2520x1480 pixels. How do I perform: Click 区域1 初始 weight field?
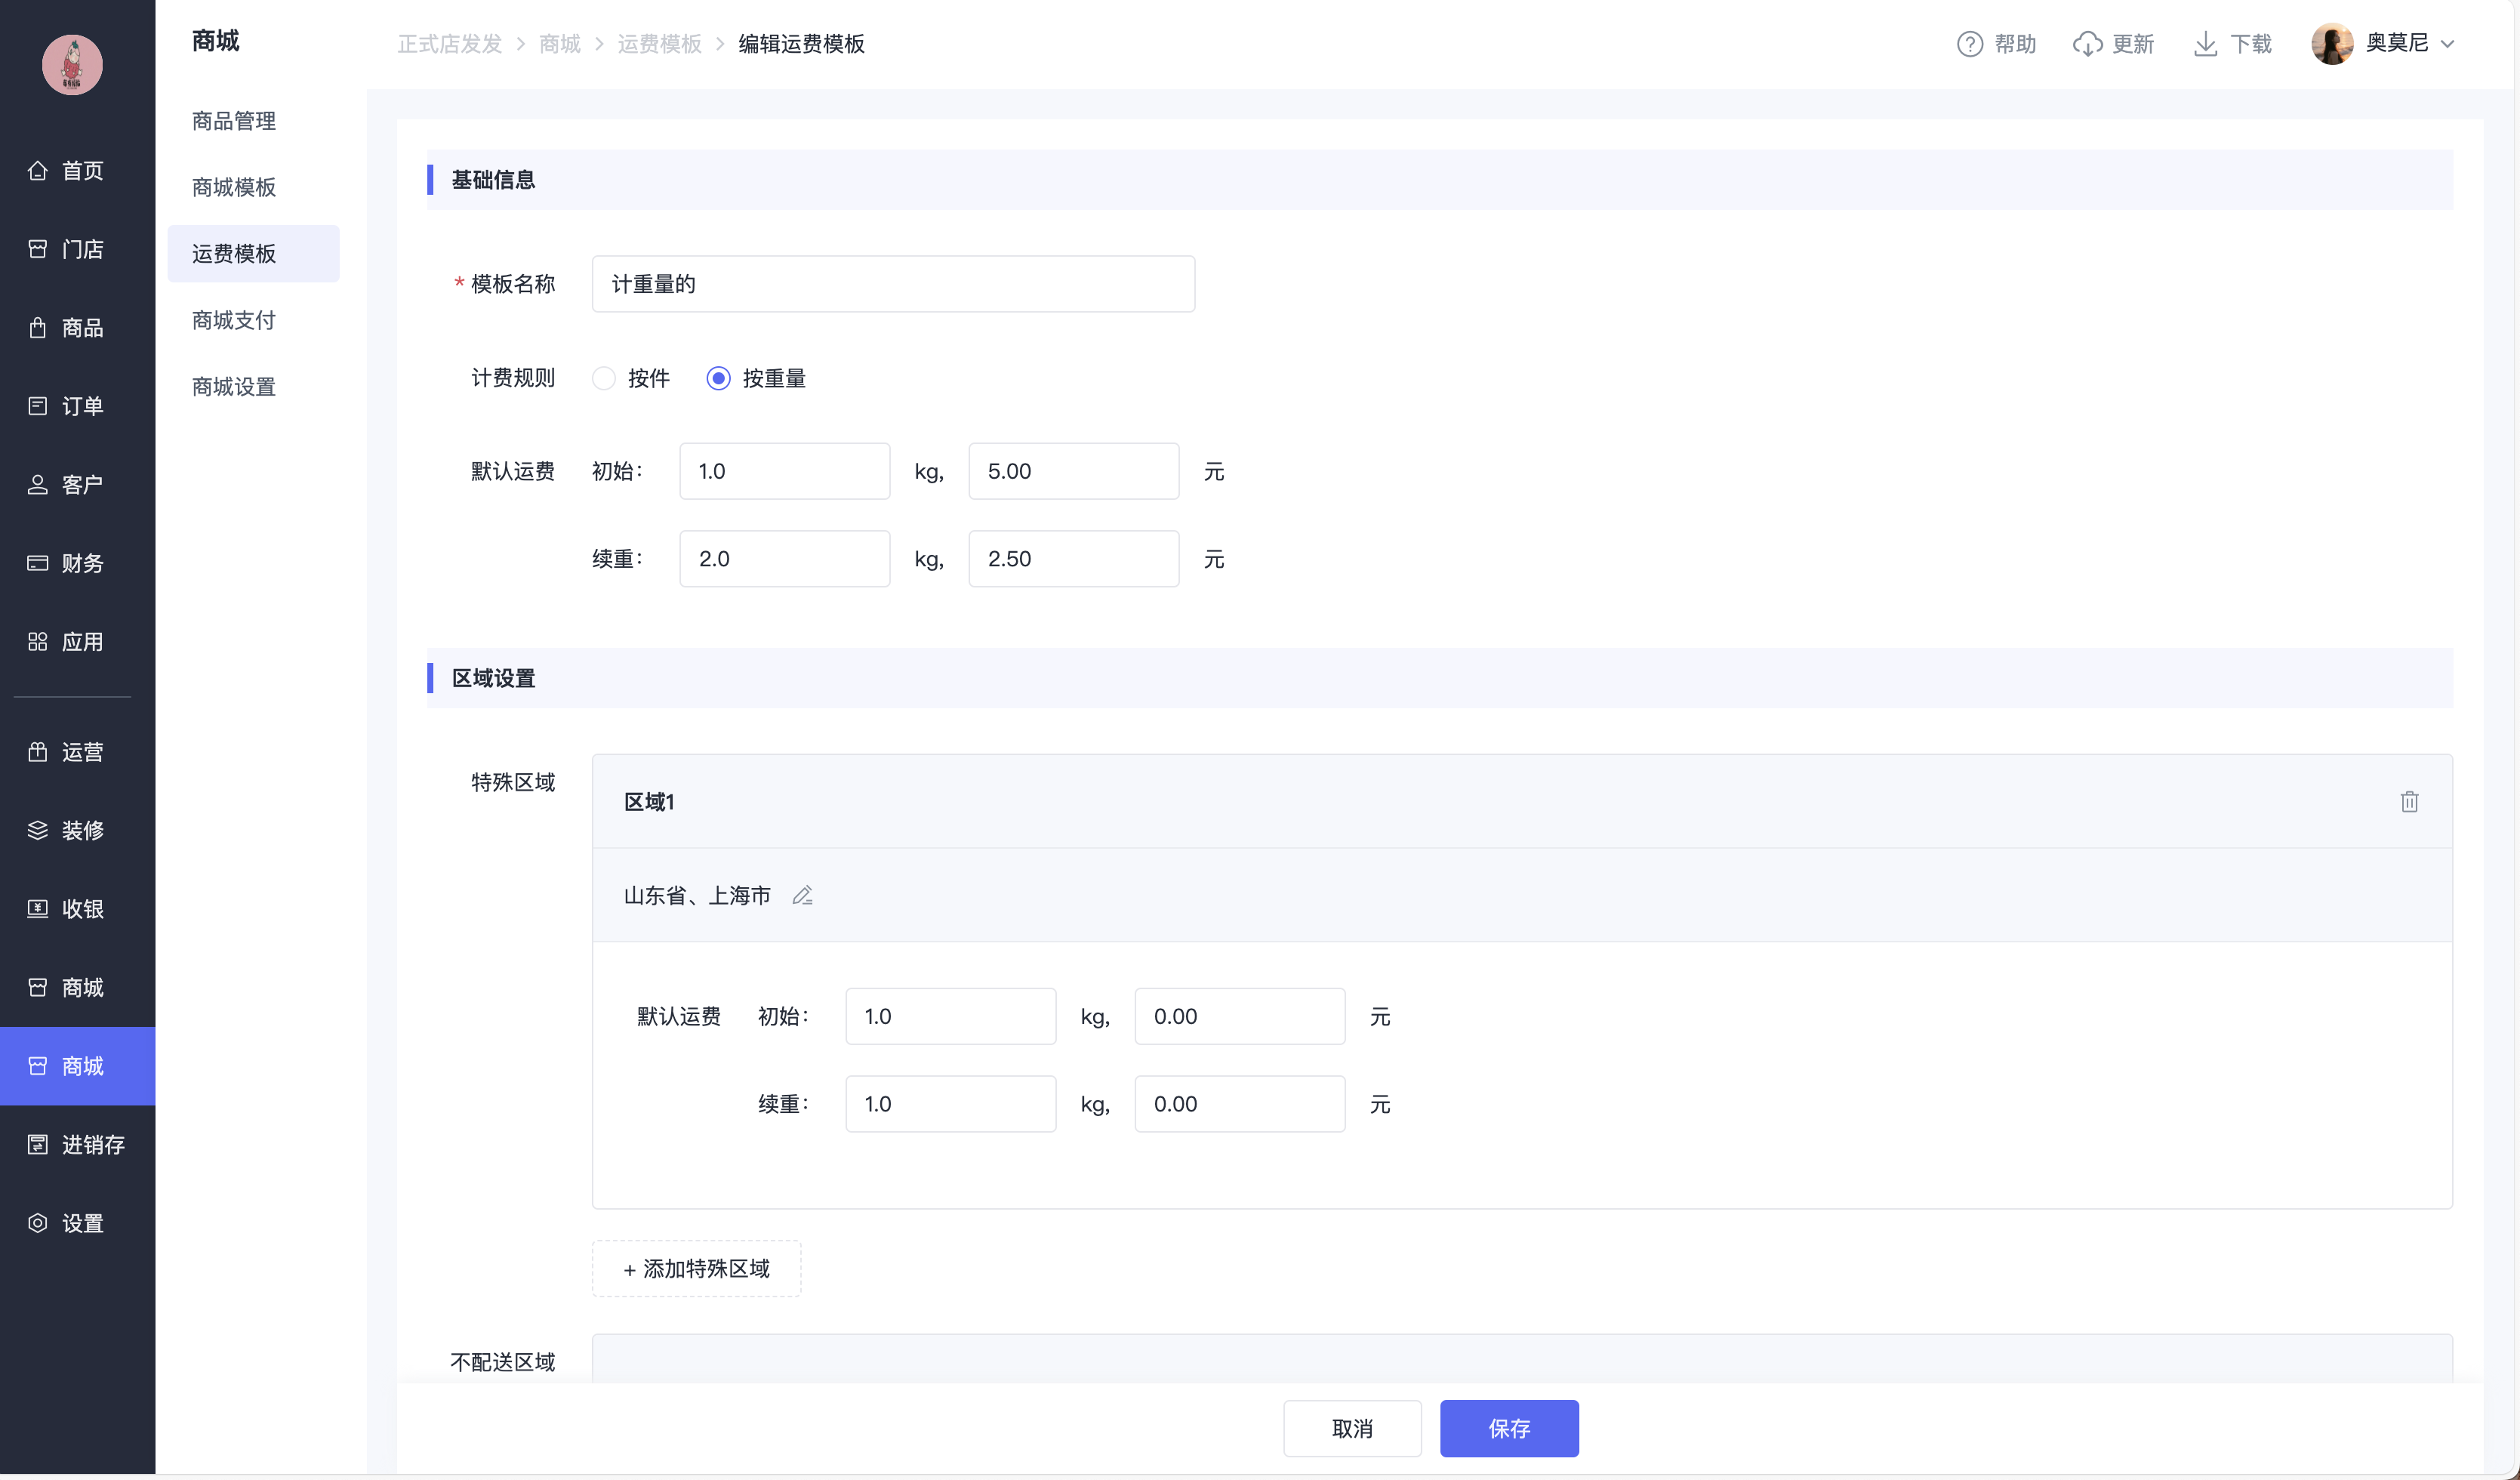pos(950,1017)
